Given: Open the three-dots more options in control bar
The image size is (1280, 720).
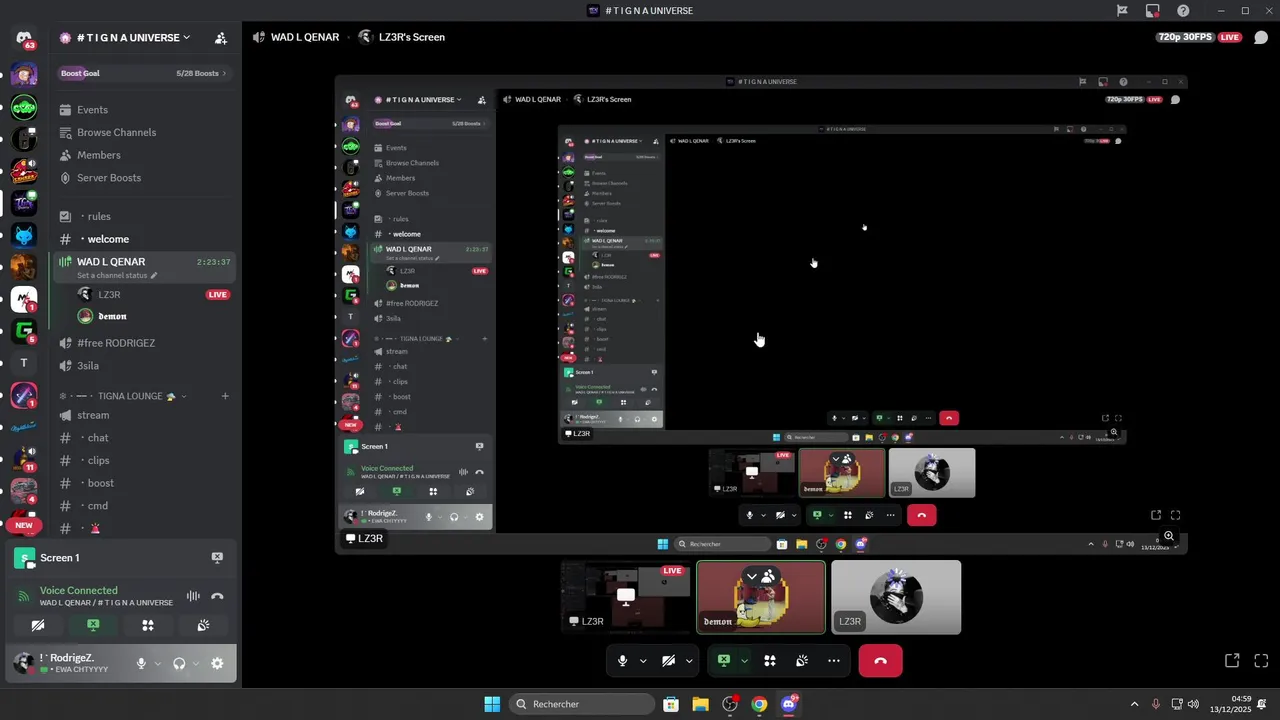Looking at the screenshot, I should point(834,661).
